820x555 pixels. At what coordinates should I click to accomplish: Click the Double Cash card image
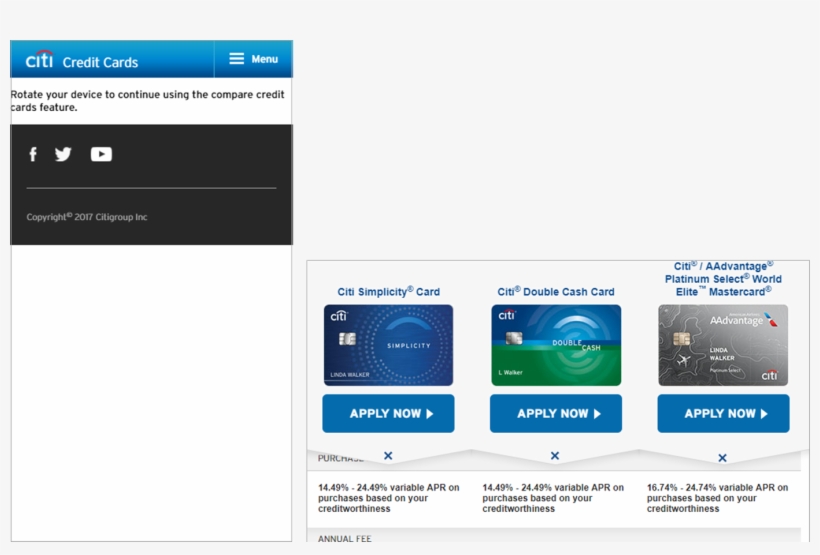pyautogui.click(x=556, y=345)
